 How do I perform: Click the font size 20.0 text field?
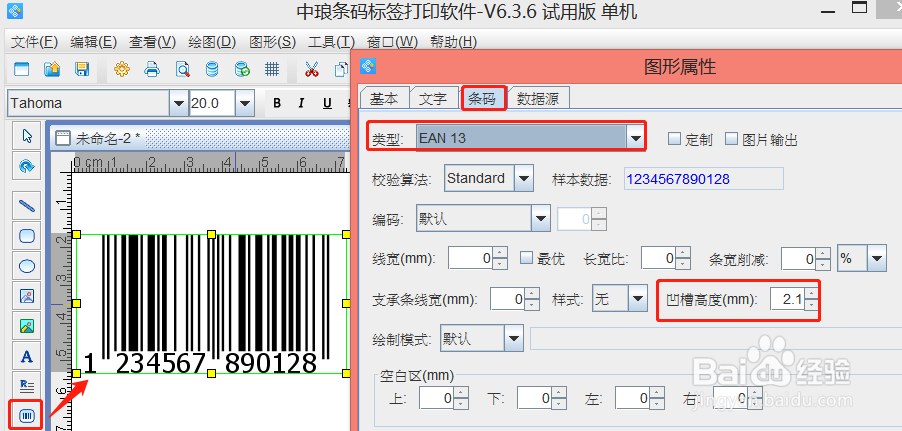[x=212, y=104]
